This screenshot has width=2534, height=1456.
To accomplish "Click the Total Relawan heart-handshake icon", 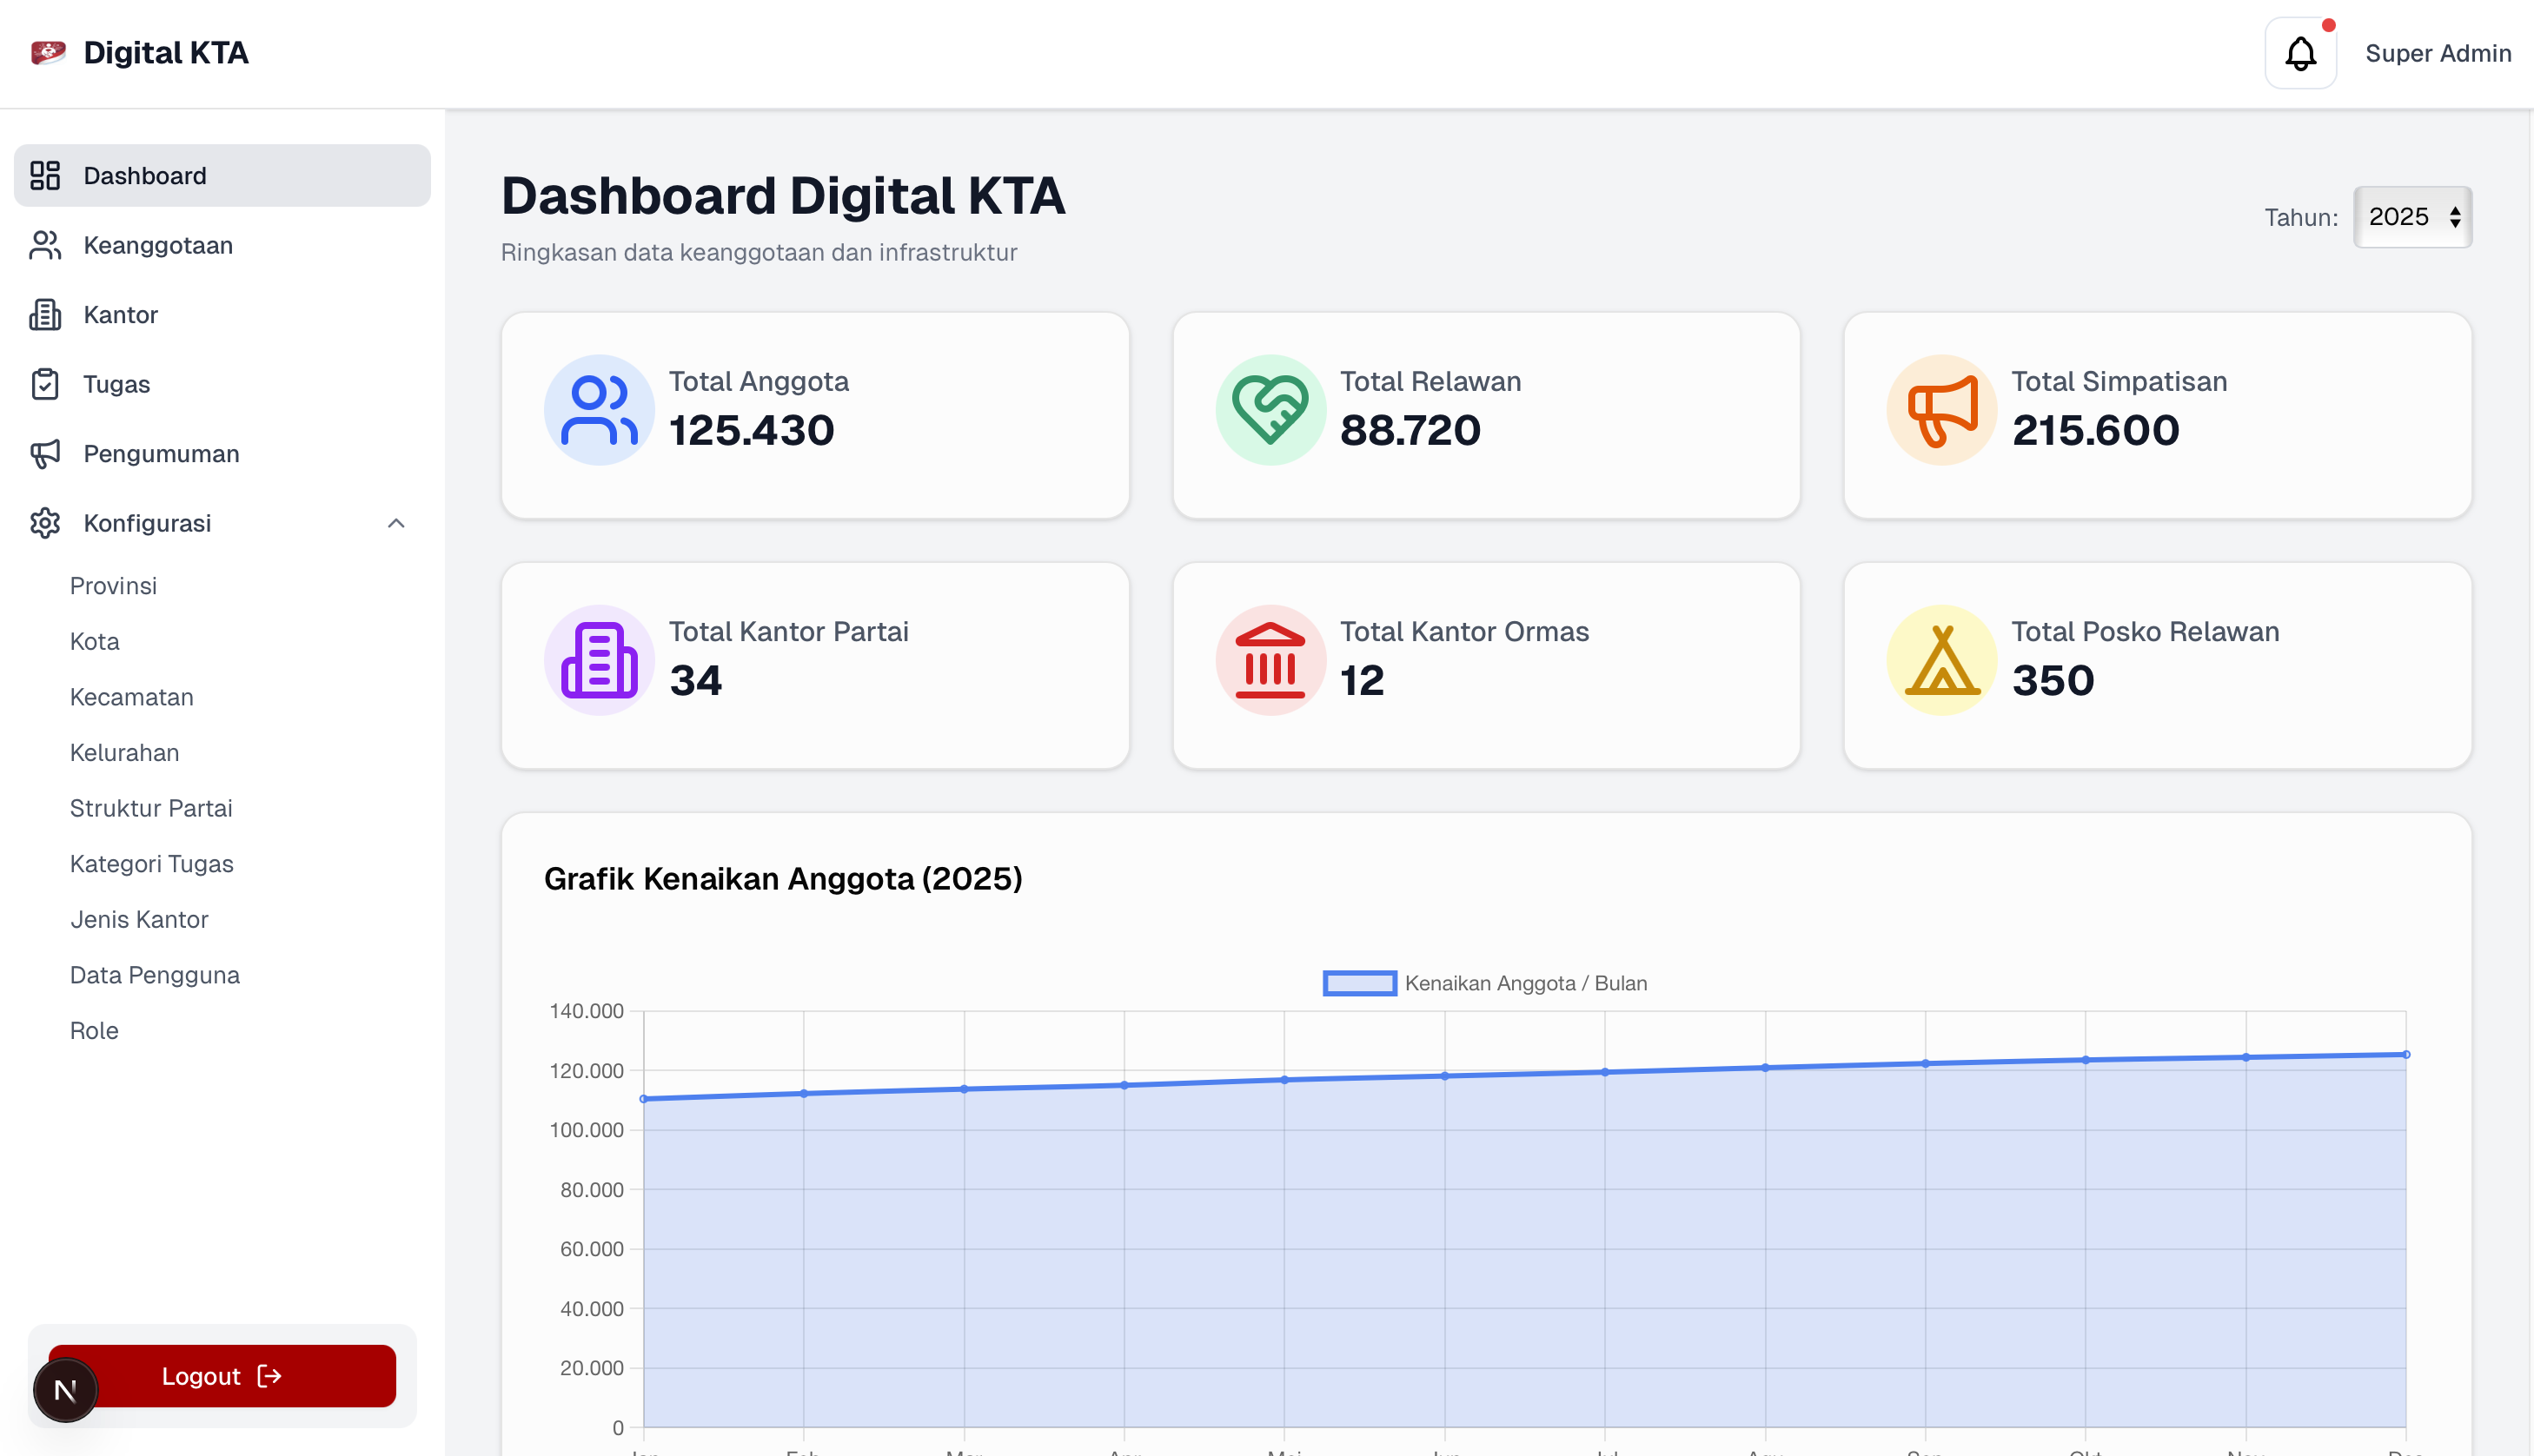I will click(1270, 410).
